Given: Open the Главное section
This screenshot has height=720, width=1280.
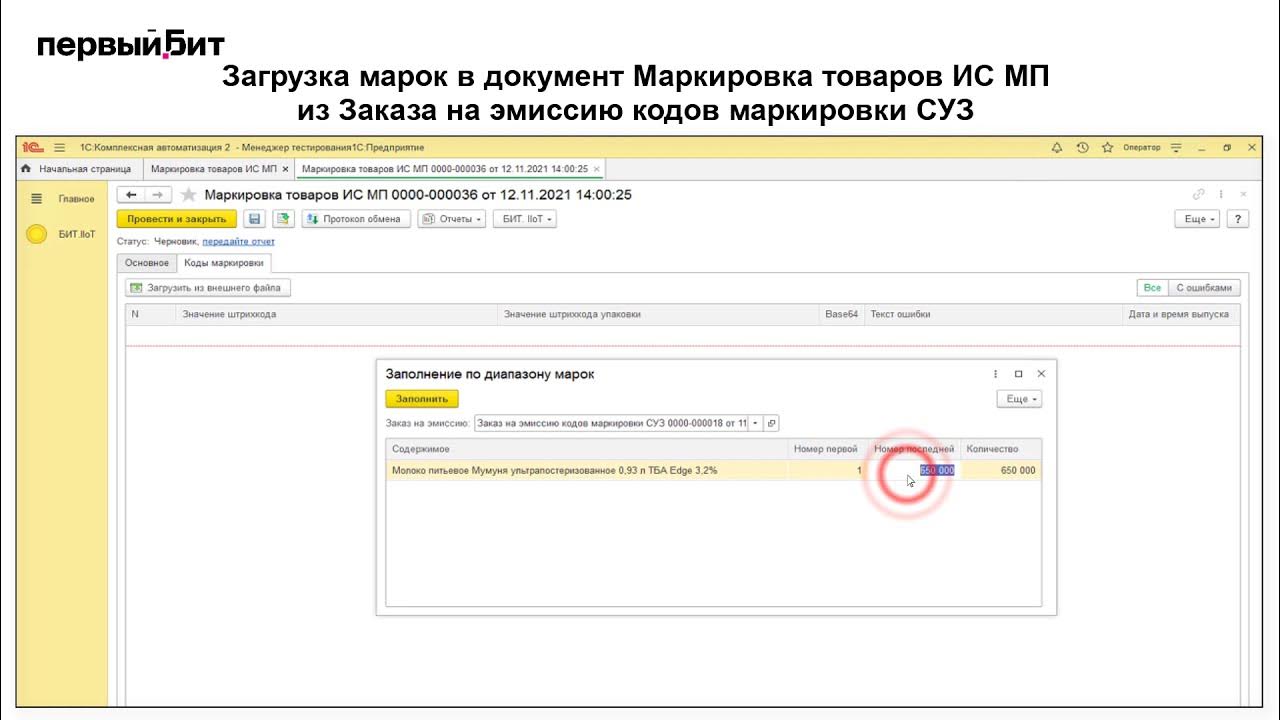Looking at the screenshot, I should point(77,199).
